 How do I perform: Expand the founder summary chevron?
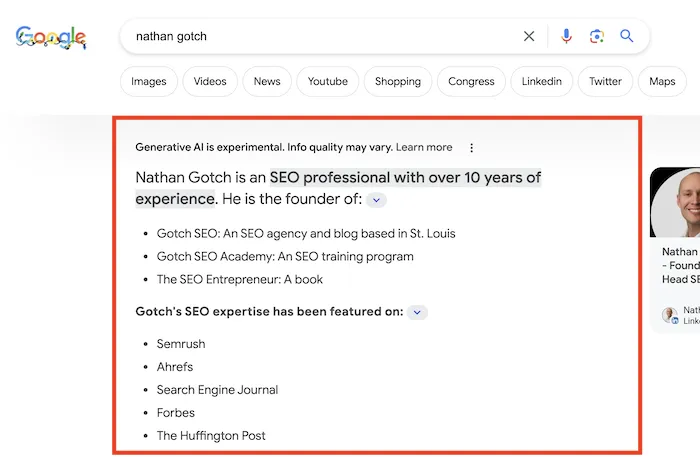click(x=375, y=200)
